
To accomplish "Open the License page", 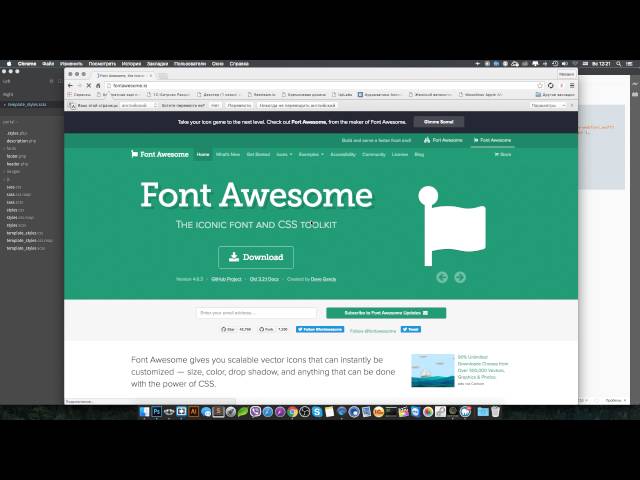I will [400, 154].
